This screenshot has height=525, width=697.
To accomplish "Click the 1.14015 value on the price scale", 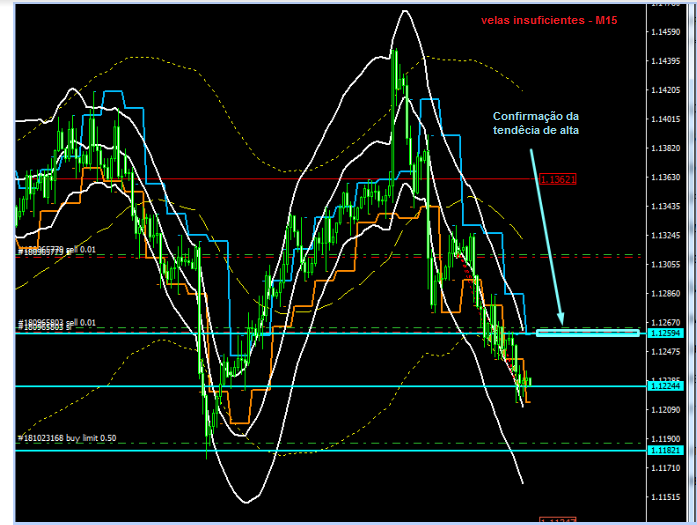I will click(x=663, y=120).
